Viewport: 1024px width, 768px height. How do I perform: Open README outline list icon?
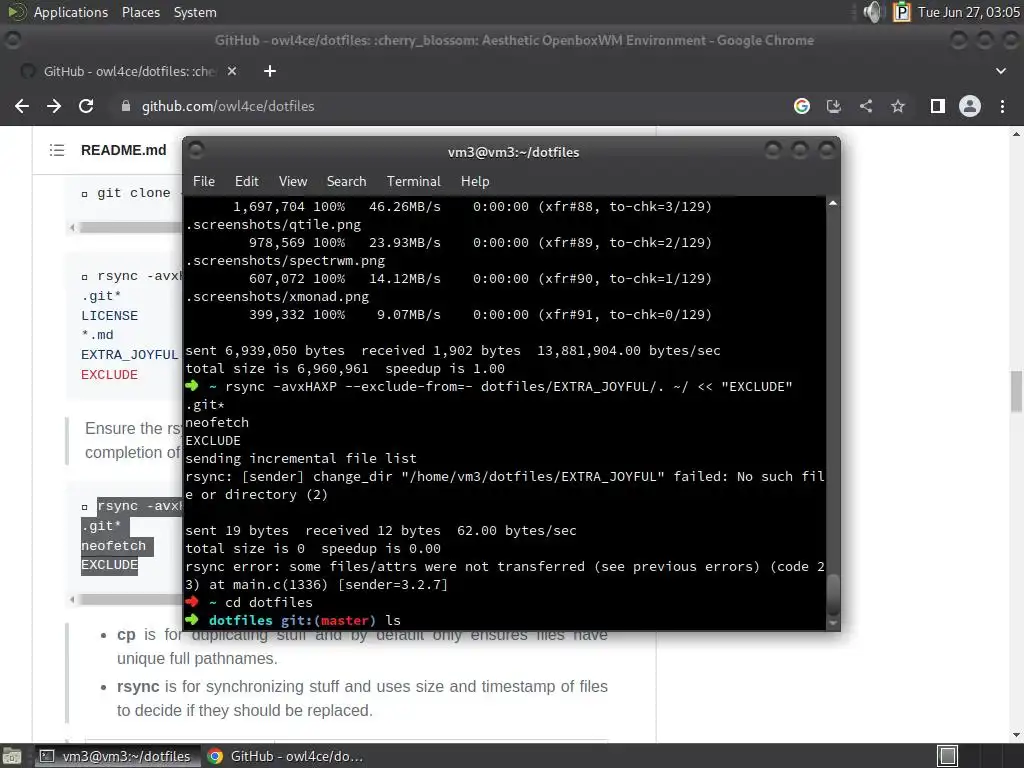pos(57,150)
